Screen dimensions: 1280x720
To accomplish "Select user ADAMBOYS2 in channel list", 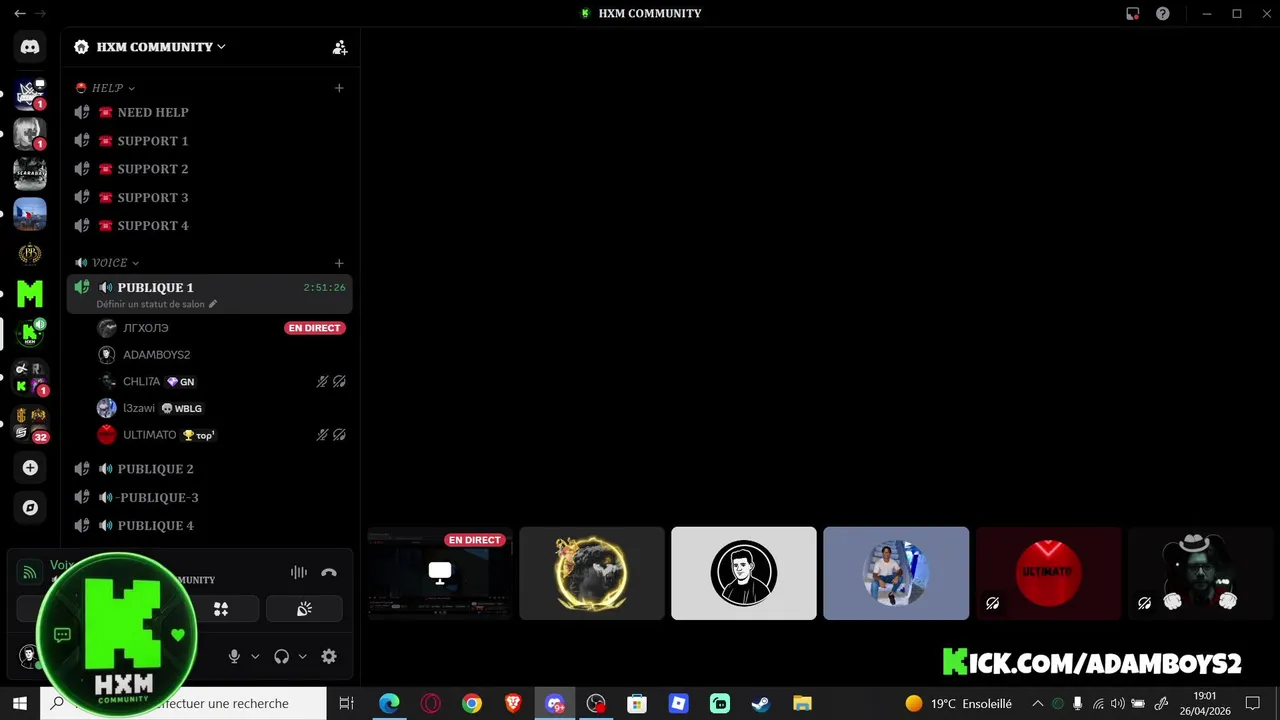I will pos(156,355).
